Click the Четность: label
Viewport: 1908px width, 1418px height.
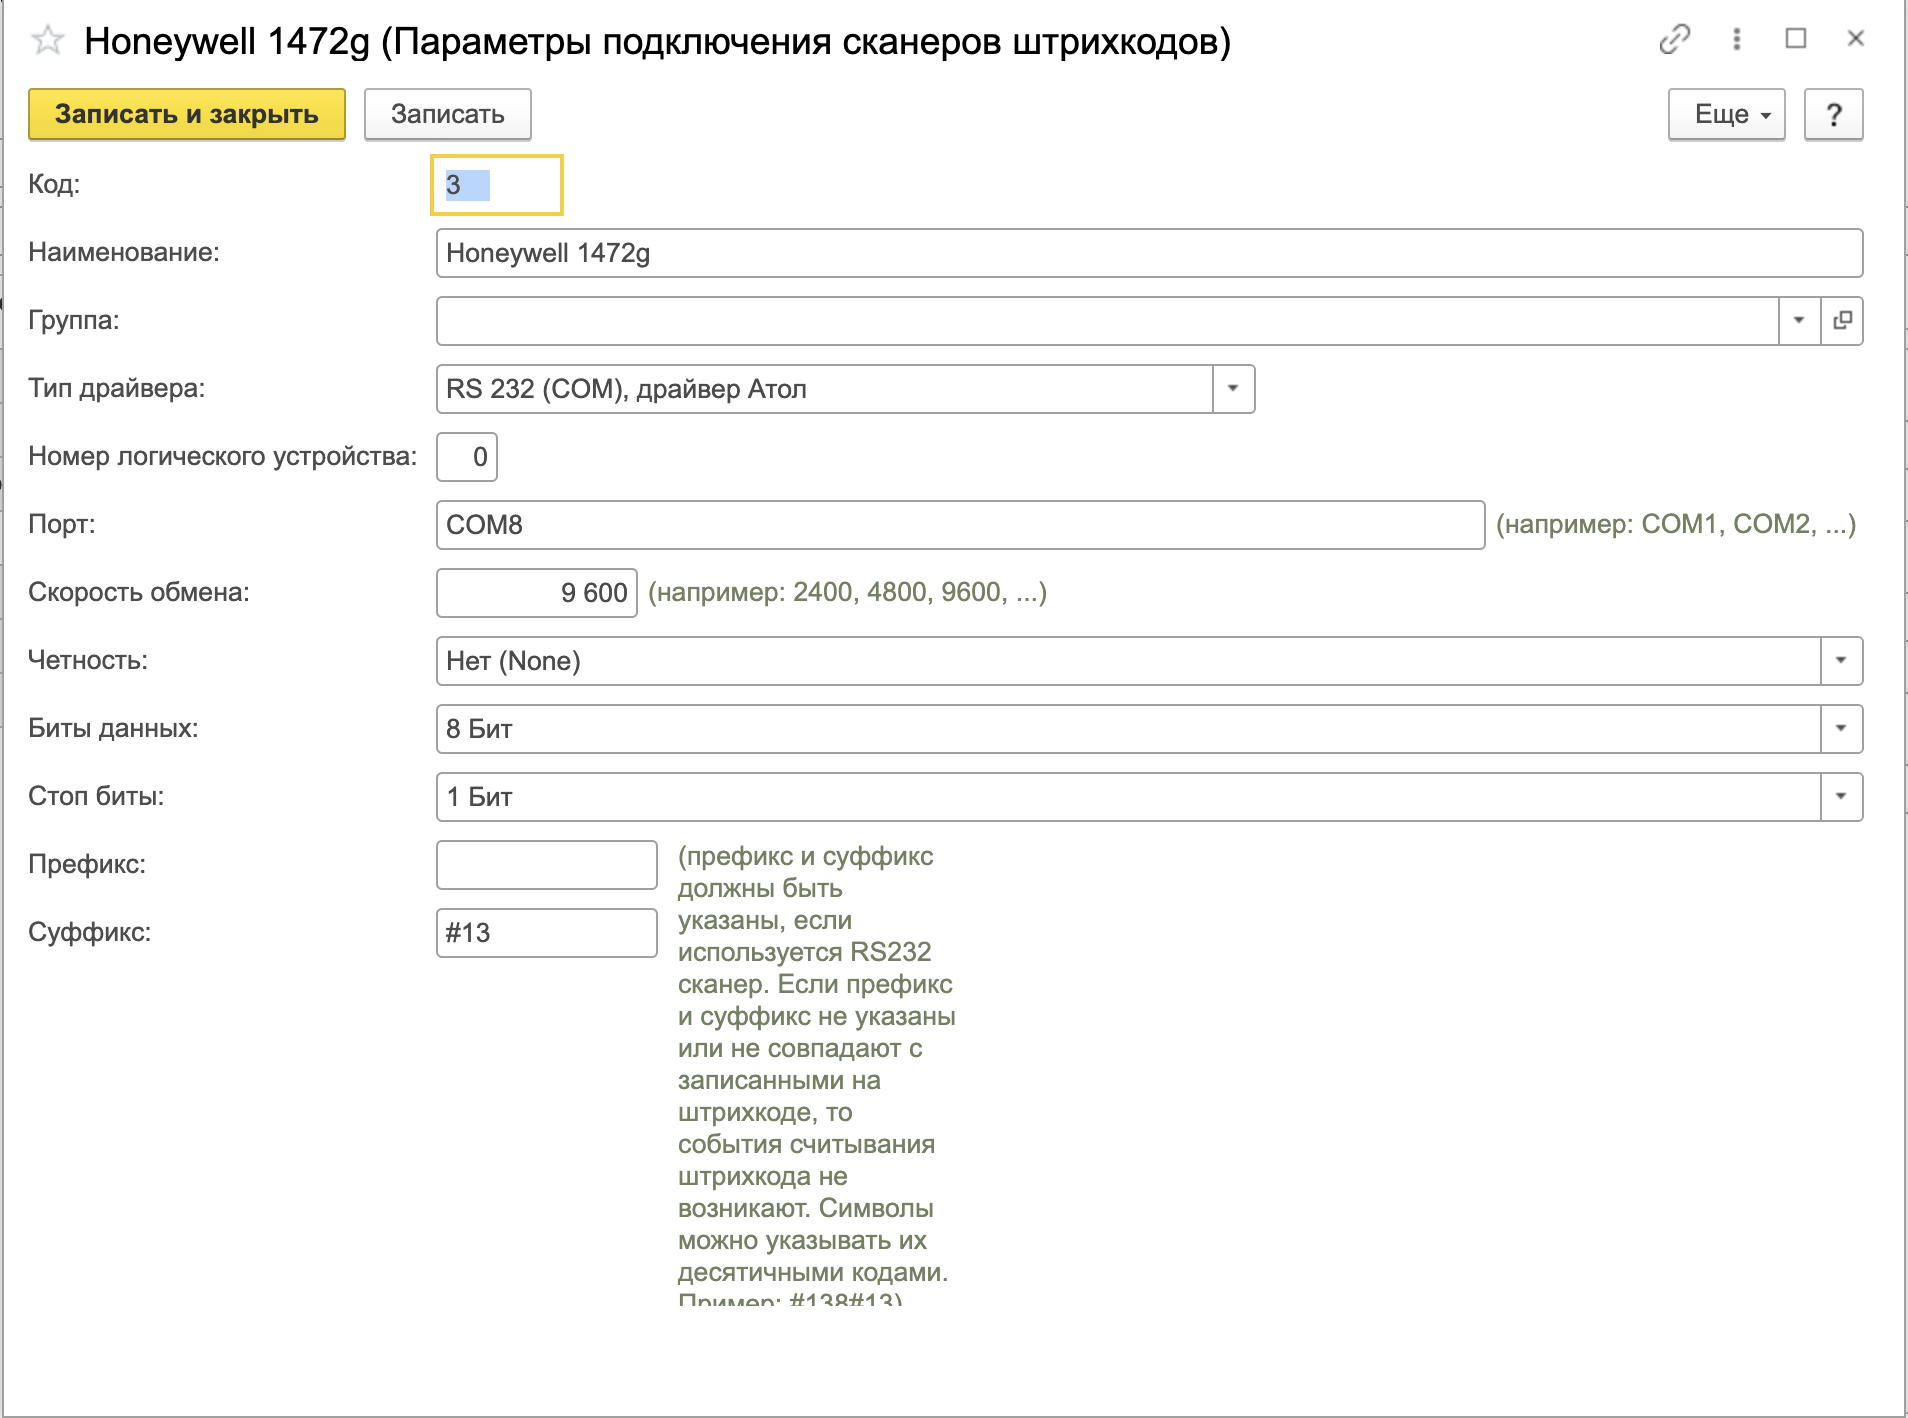88,660
